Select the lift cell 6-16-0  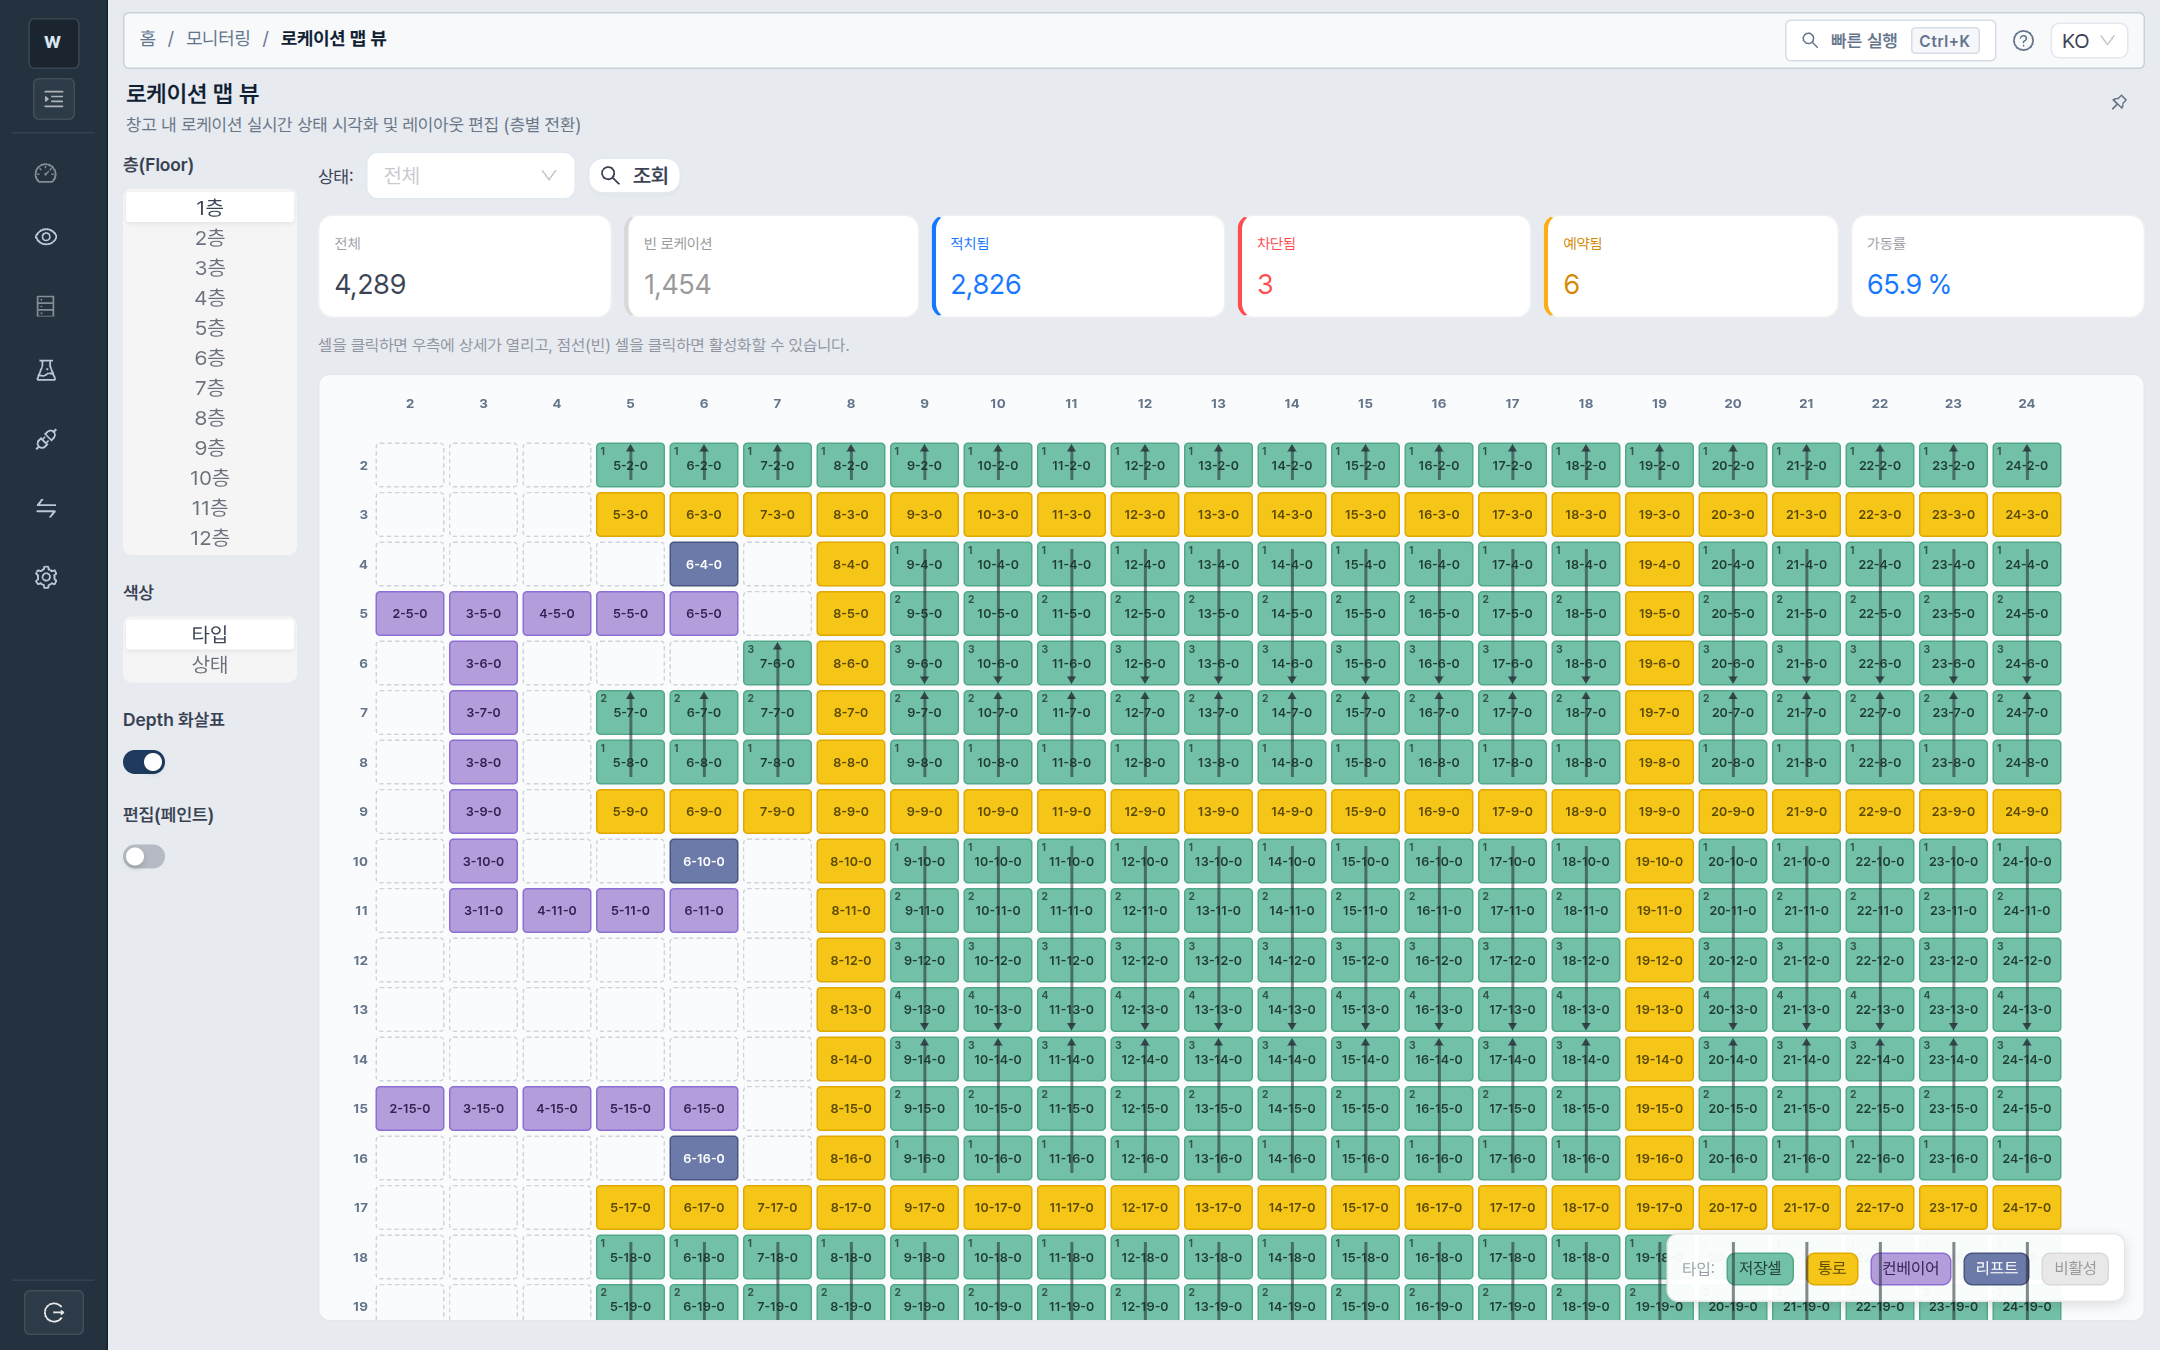704,1158
